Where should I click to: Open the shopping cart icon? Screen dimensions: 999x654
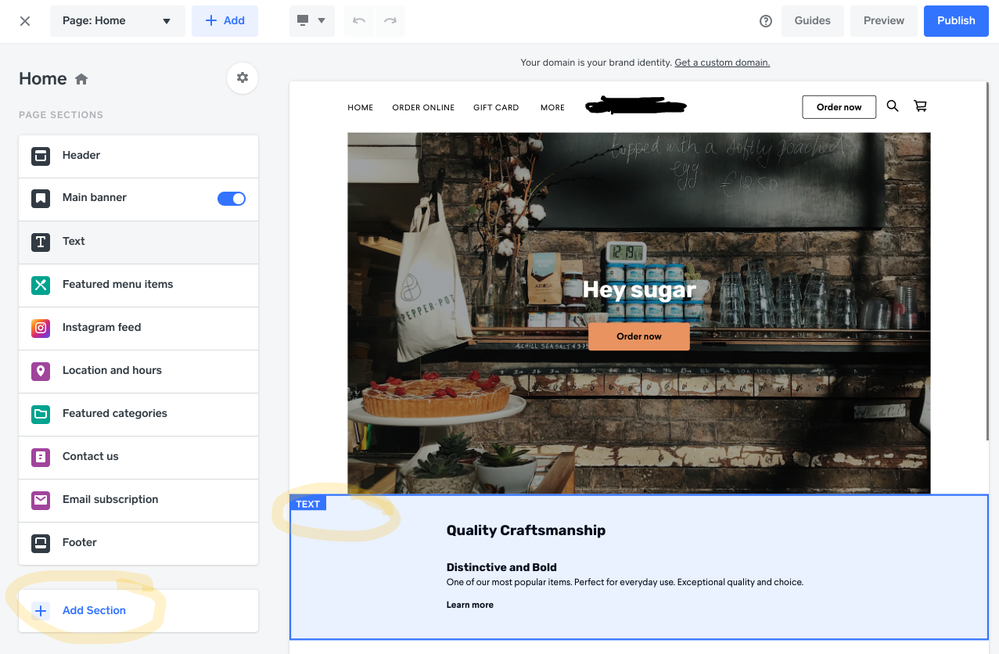pyautogui.click(x=920, y=106)
